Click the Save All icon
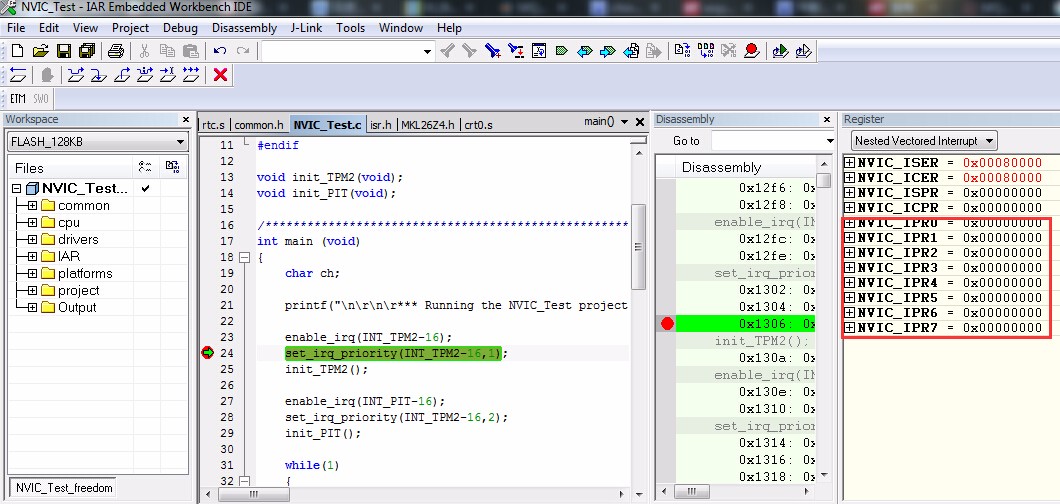1060x504 pixels. click(x=87, y=51)
